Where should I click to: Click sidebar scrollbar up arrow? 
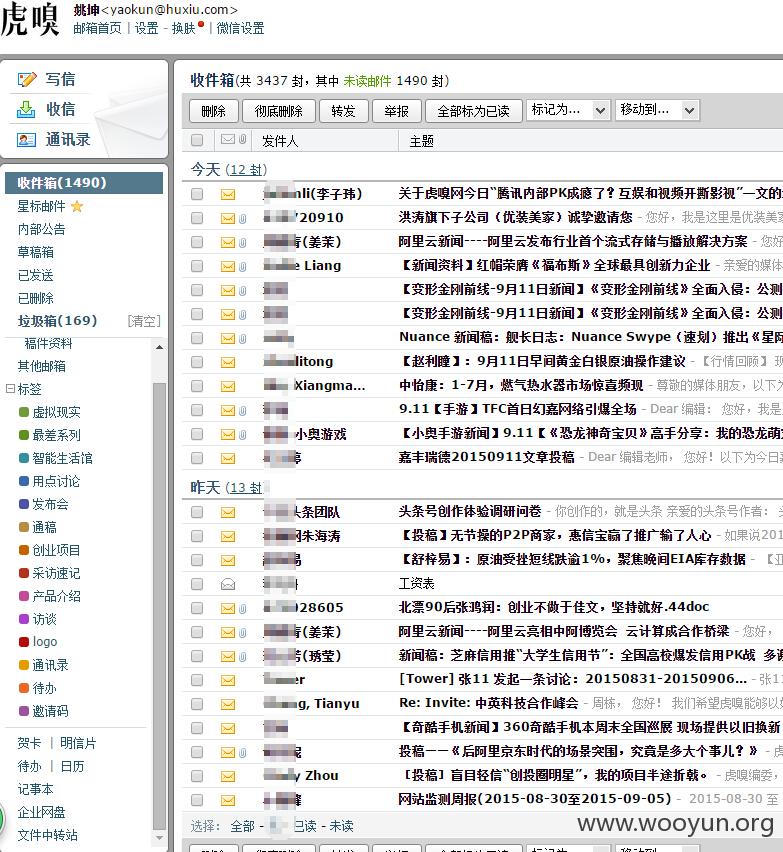click(159, 347)
